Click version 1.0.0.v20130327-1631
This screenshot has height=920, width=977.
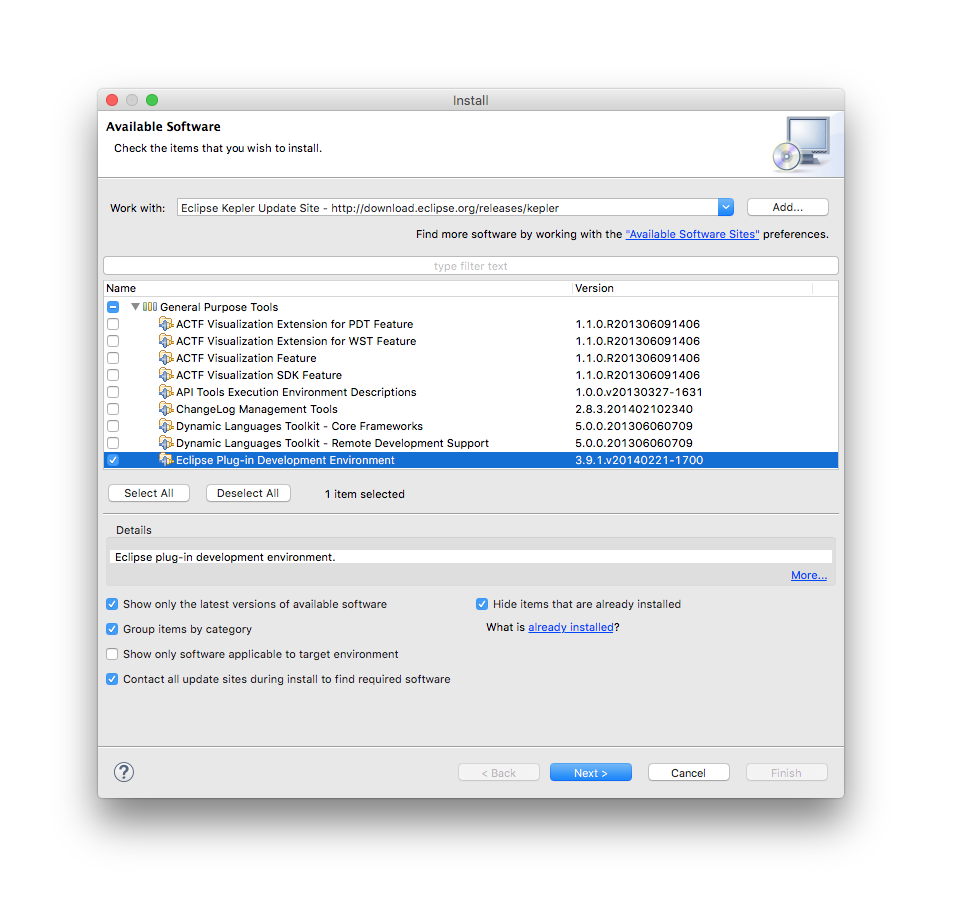(x=639, y=392)
